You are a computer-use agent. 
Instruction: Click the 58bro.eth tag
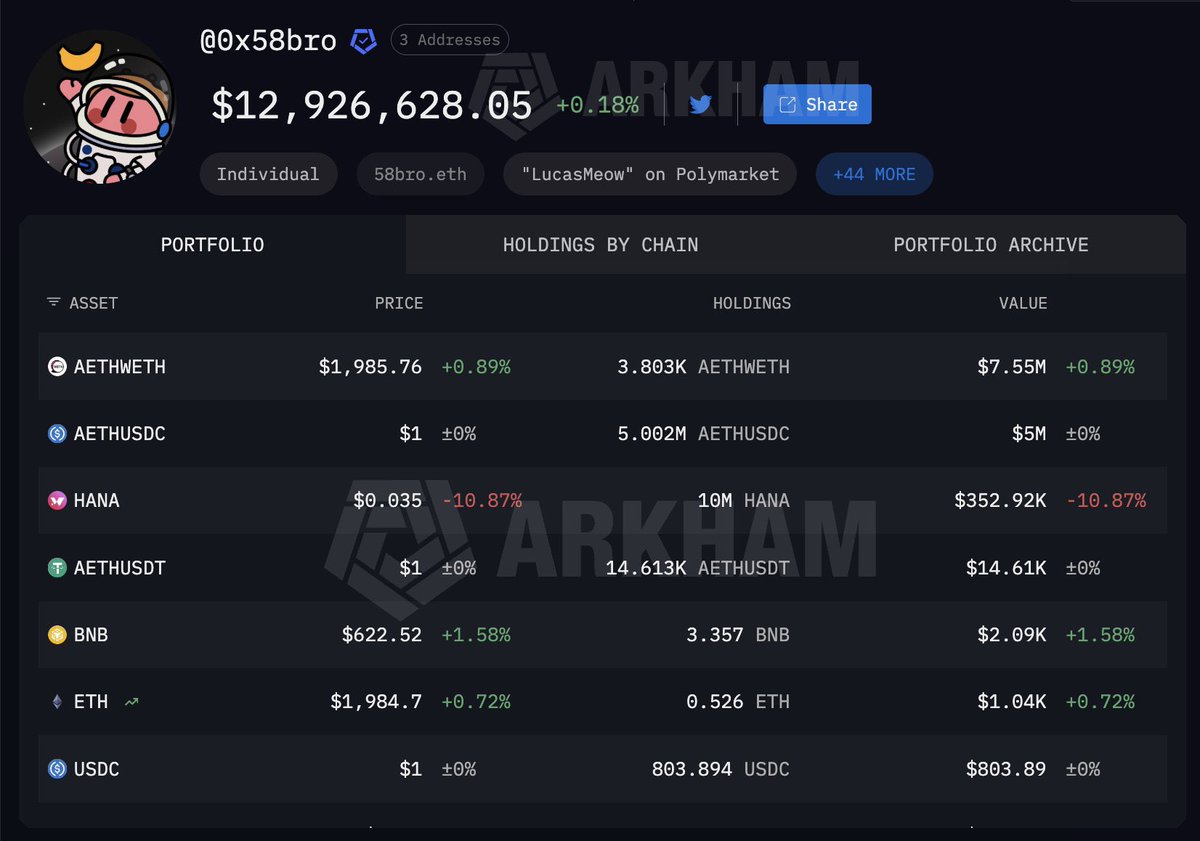tap(420, 174)
